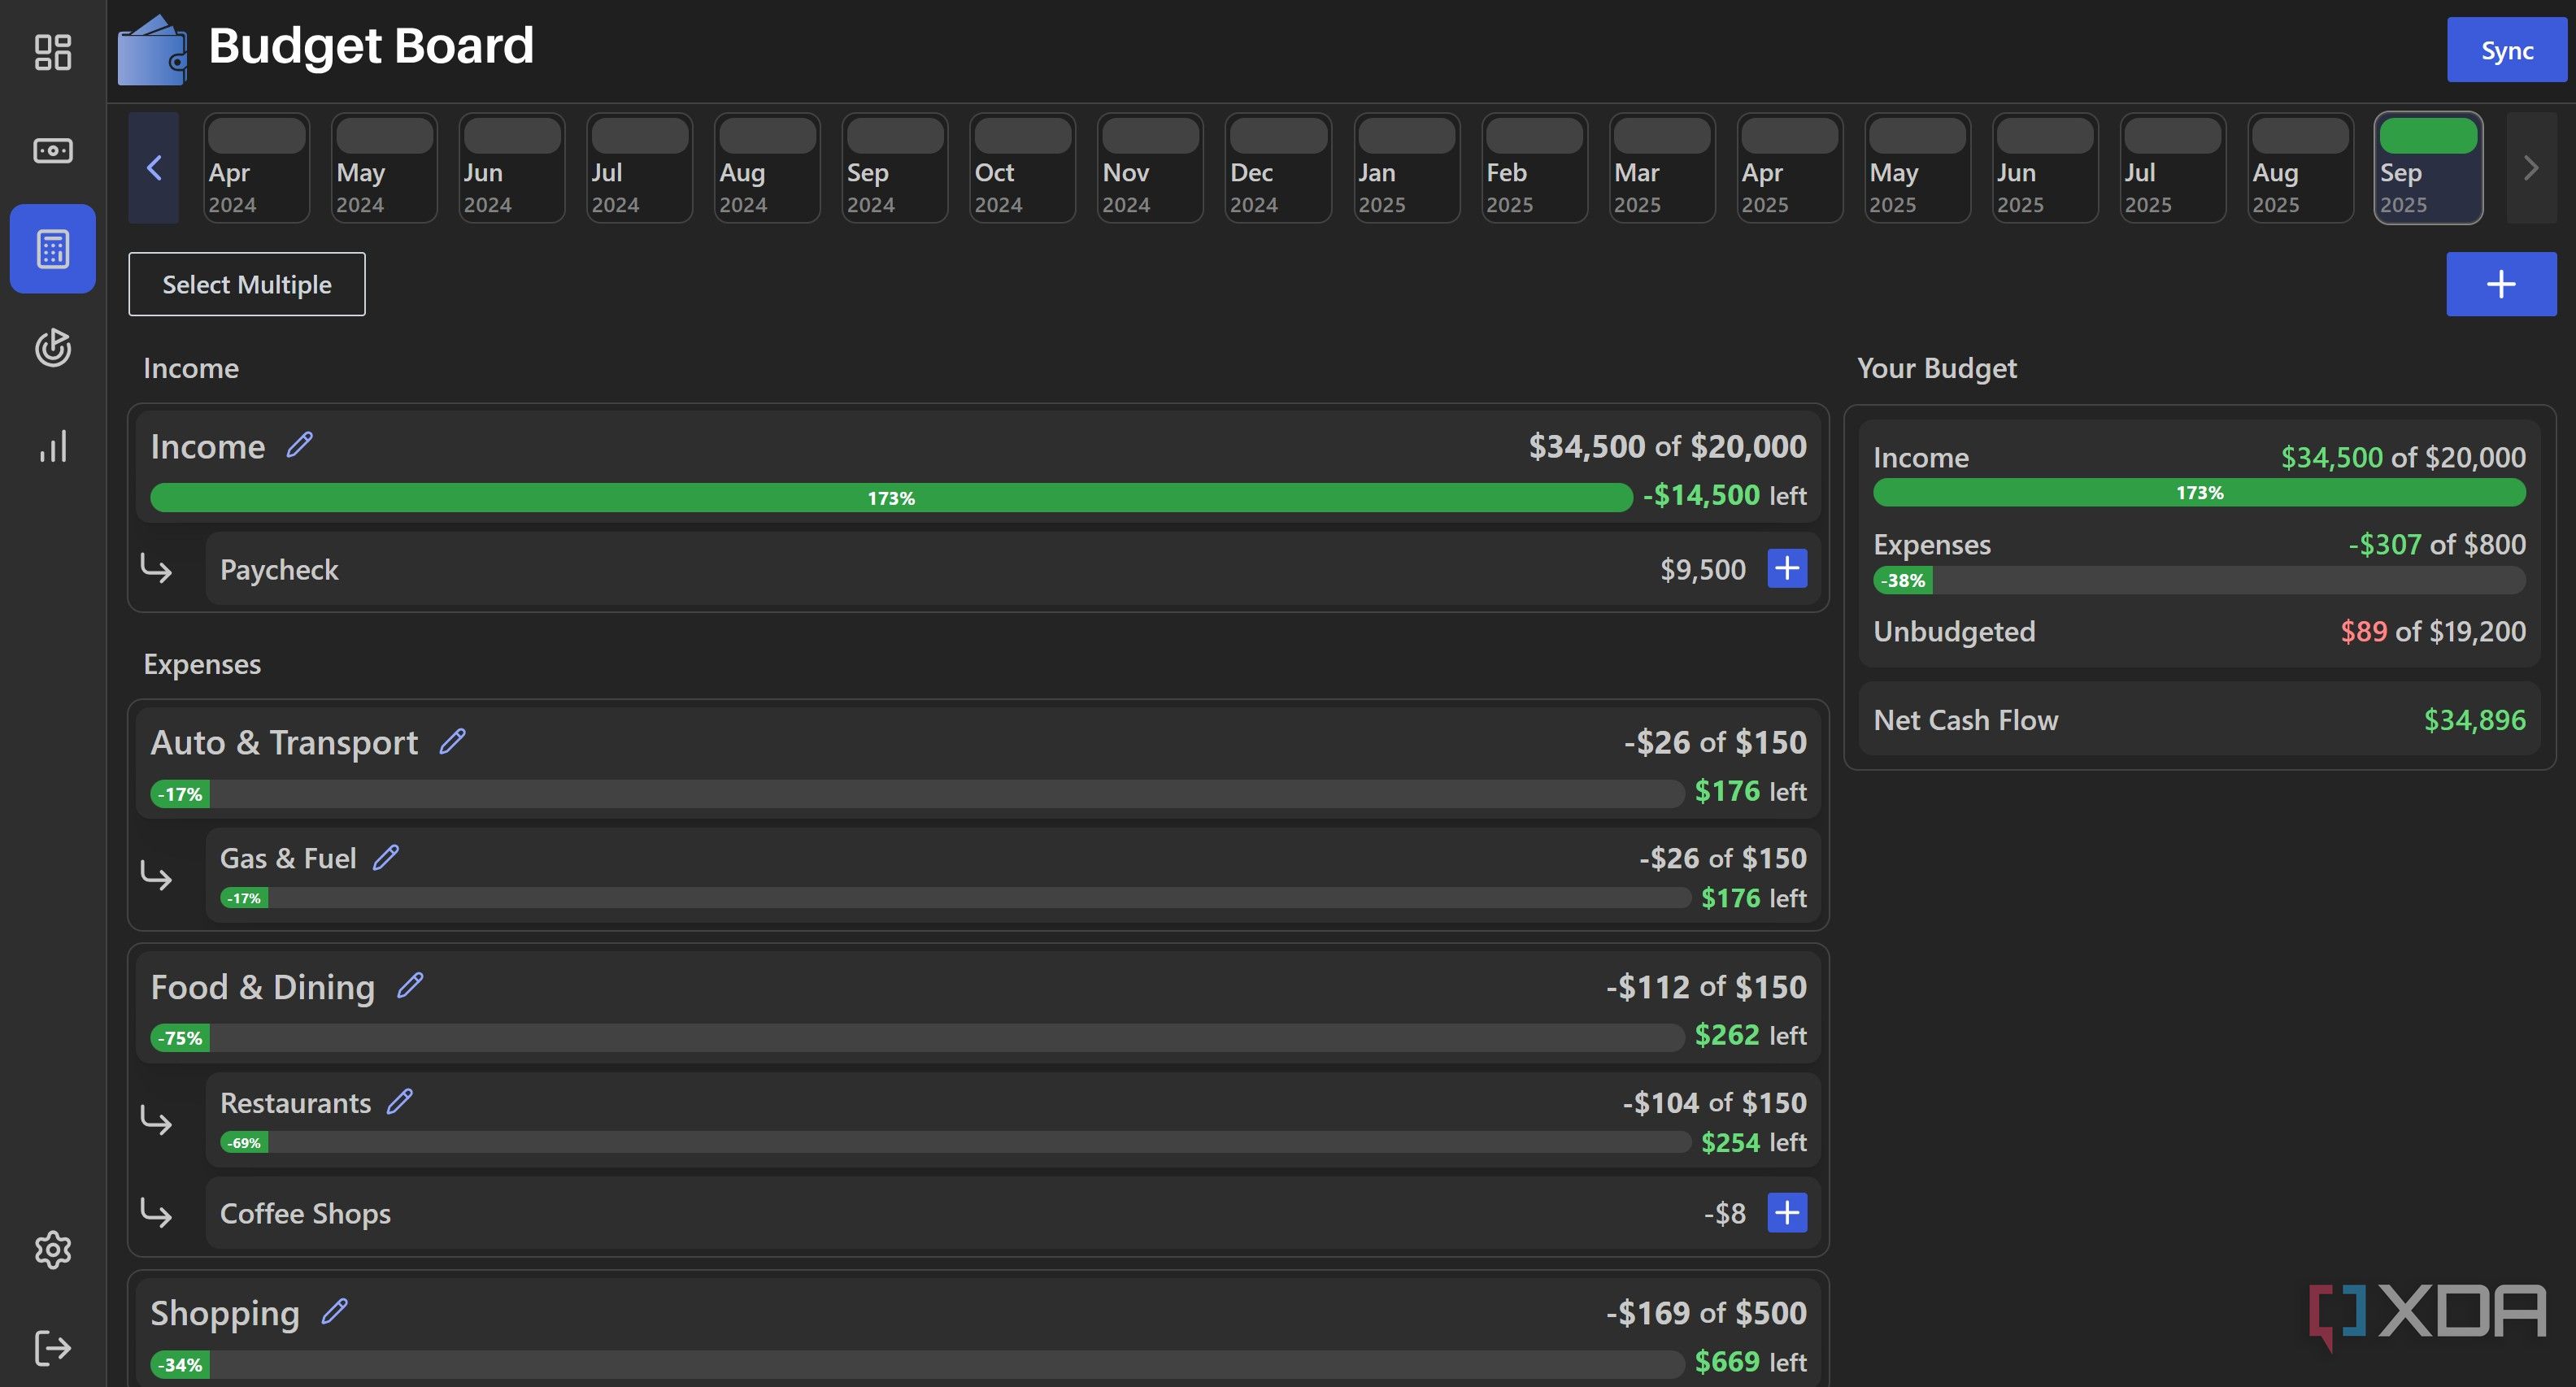
Task: Select the Apr 2024 month card
Action: click(256, 167)
